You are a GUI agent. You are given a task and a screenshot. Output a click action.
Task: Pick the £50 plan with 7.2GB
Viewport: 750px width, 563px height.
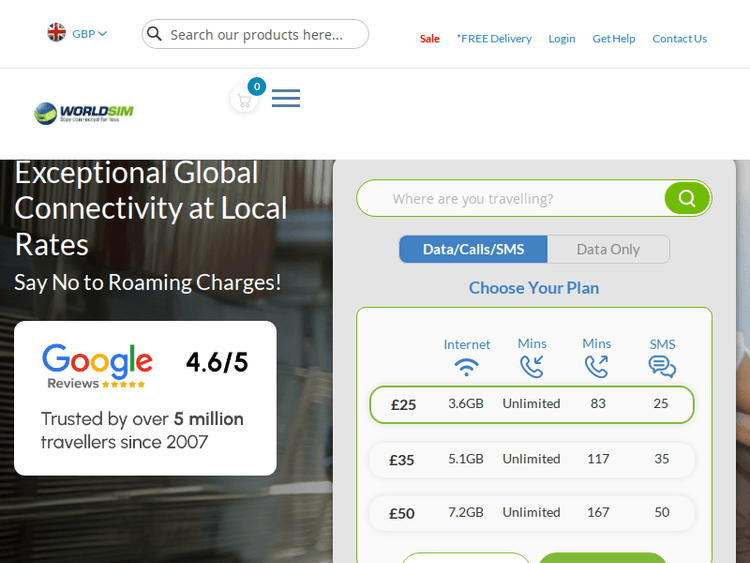click(x=532, y=513)
